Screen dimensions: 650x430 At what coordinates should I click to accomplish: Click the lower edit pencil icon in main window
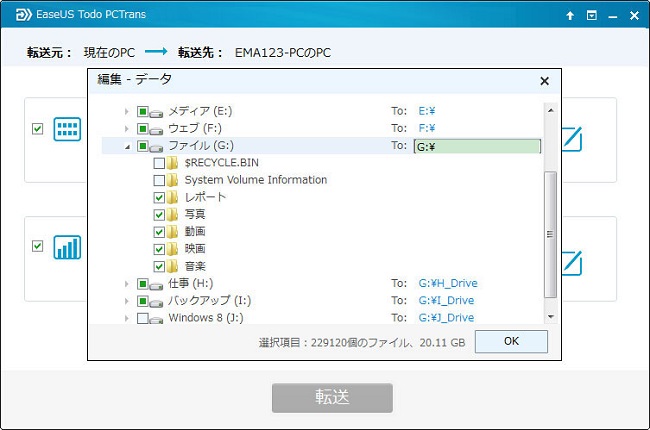[x=572, y=263]
